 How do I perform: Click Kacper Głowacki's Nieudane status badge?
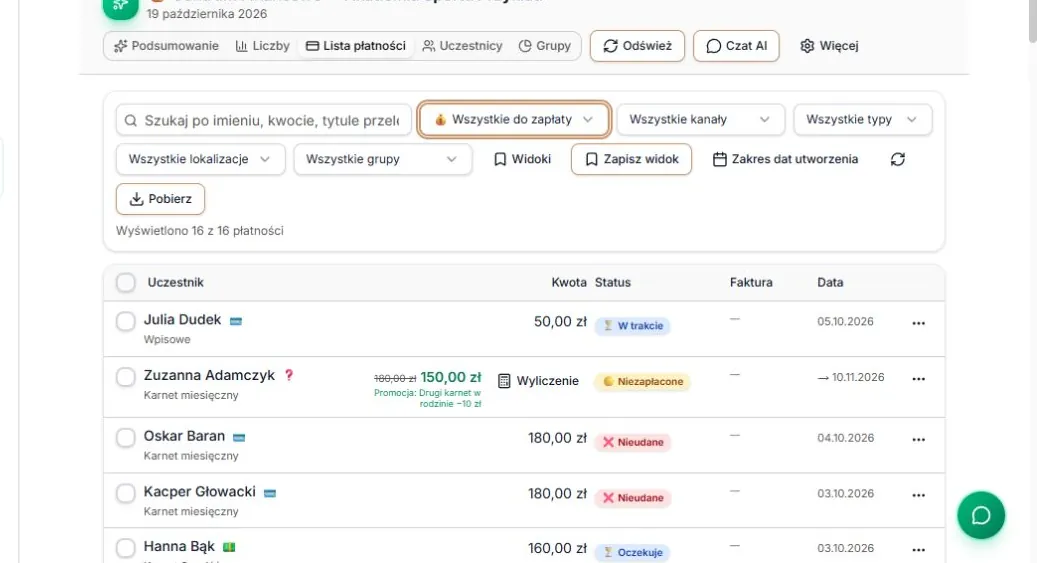click(x=633, y=498)
